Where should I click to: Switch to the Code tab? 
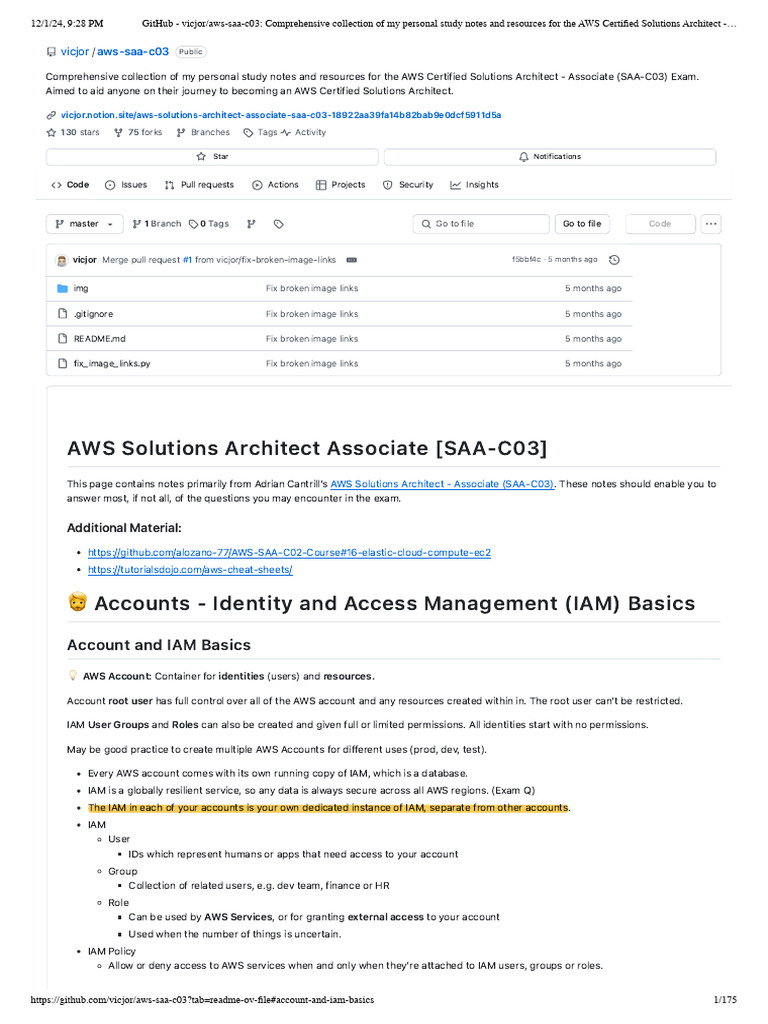[70, 185]
